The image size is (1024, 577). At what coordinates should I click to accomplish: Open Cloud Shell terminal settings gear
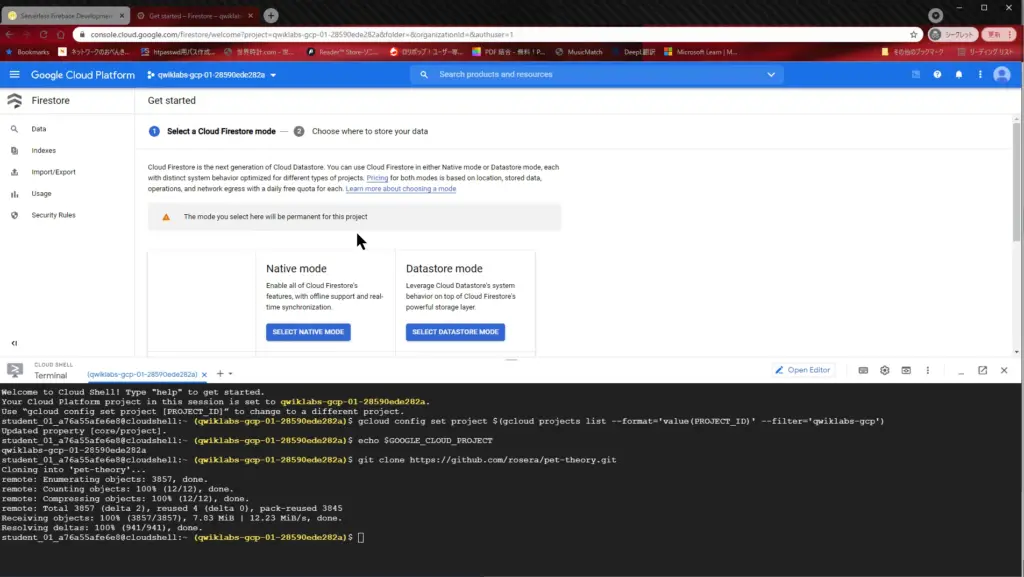click(x=885, y=370)
